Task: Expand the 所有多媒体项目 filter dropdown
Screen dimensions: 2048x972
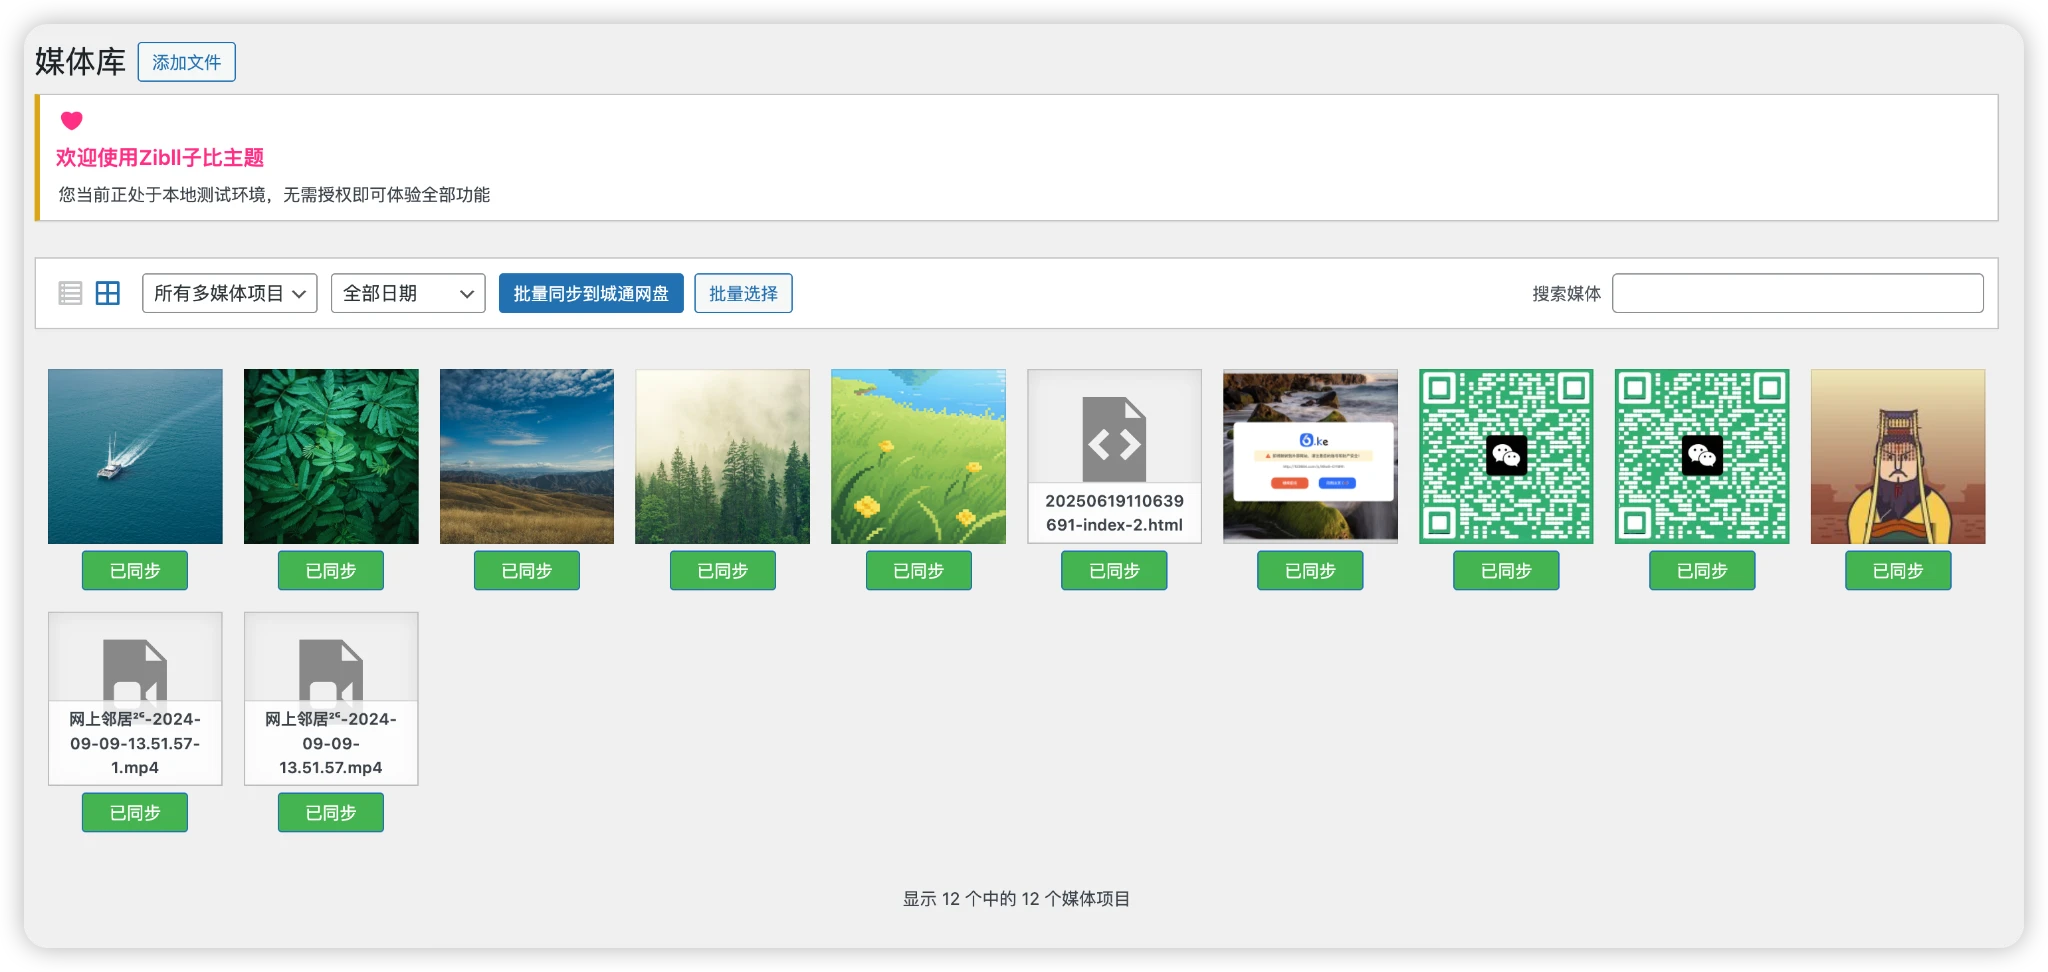Action: coord(229,292)
